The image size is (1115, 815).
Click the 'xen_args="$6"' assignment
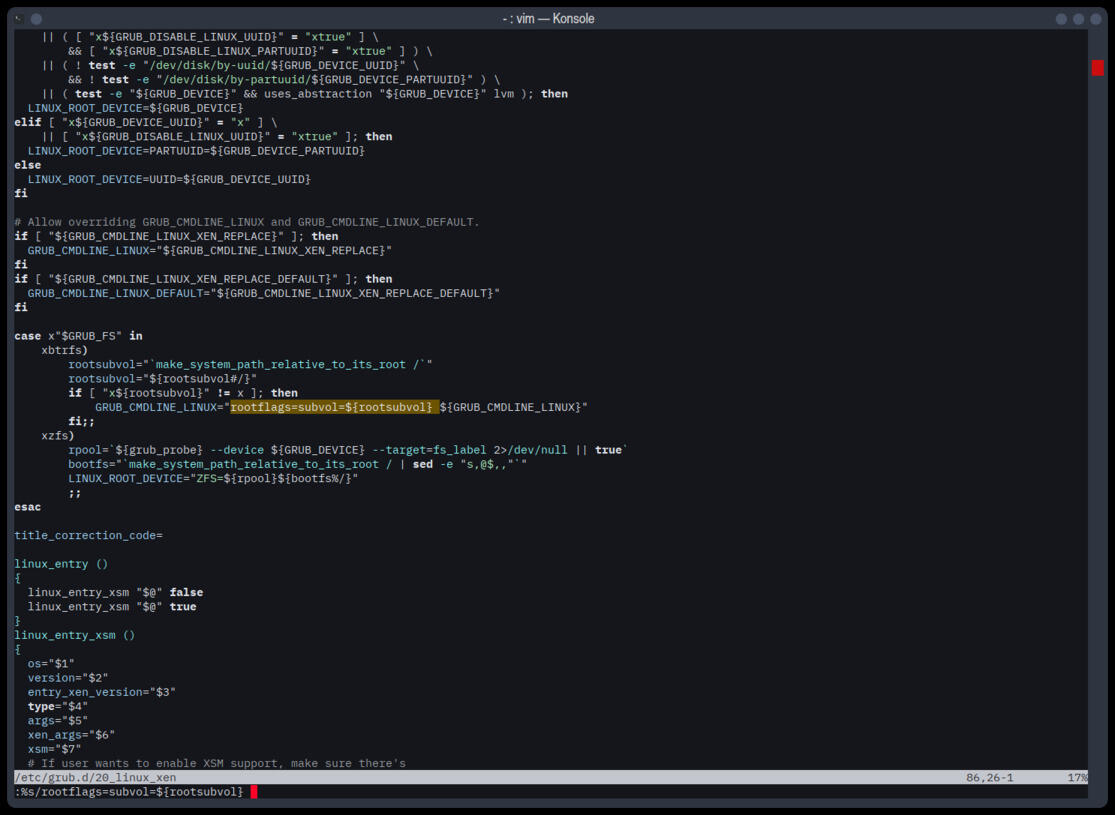coord(71,735)
